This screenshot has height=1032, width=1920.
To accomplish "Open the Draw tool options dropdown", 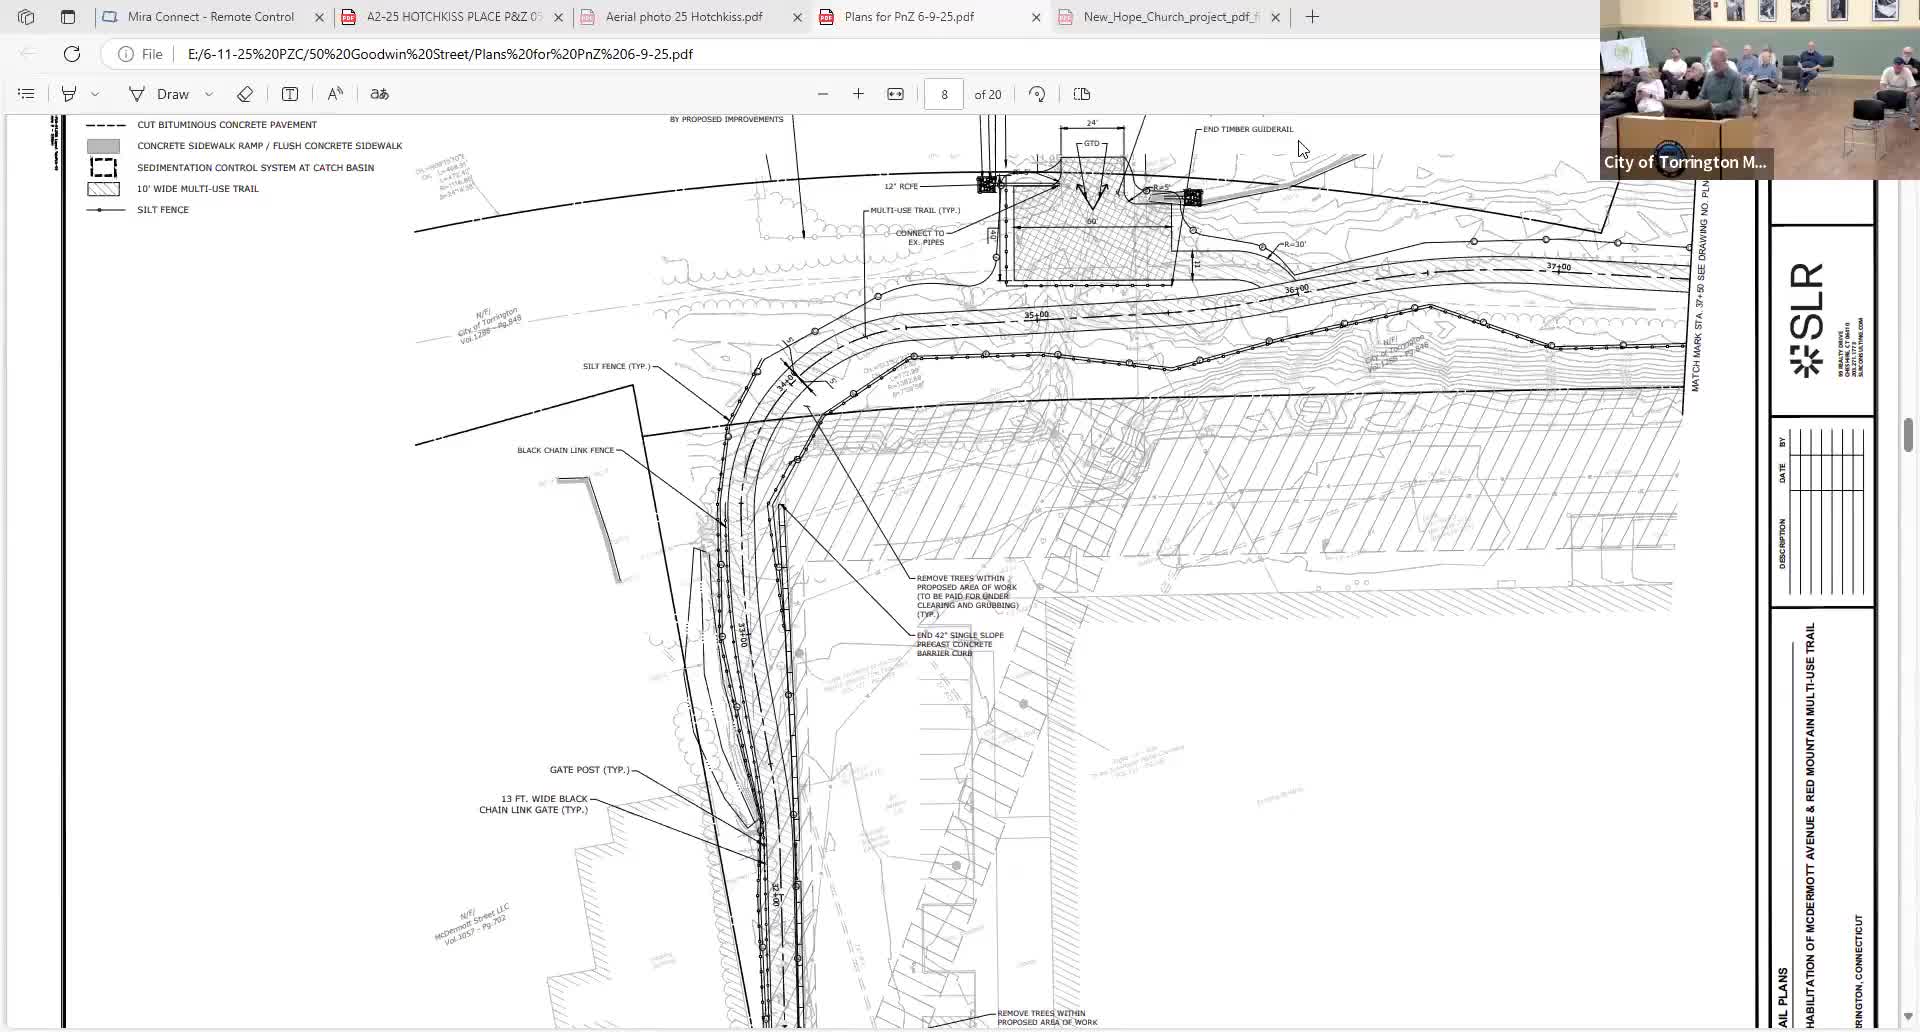I will [209, 94].
